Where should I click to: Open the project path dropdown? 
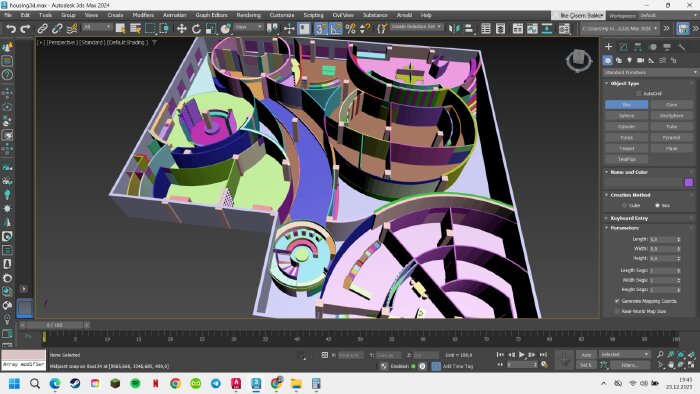point(620,29)
